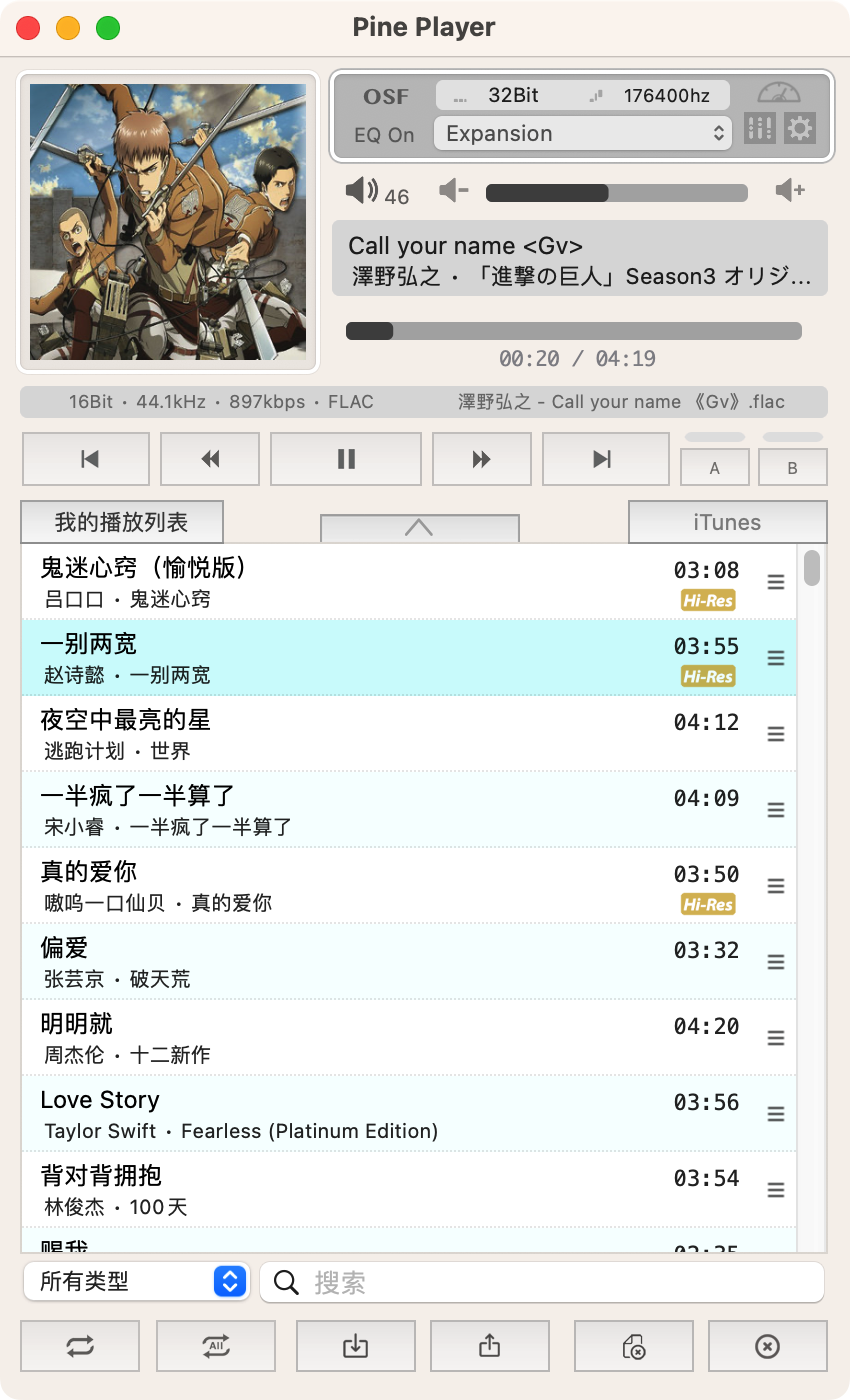Click the search magnifier icon

[x=286, y=1283]
